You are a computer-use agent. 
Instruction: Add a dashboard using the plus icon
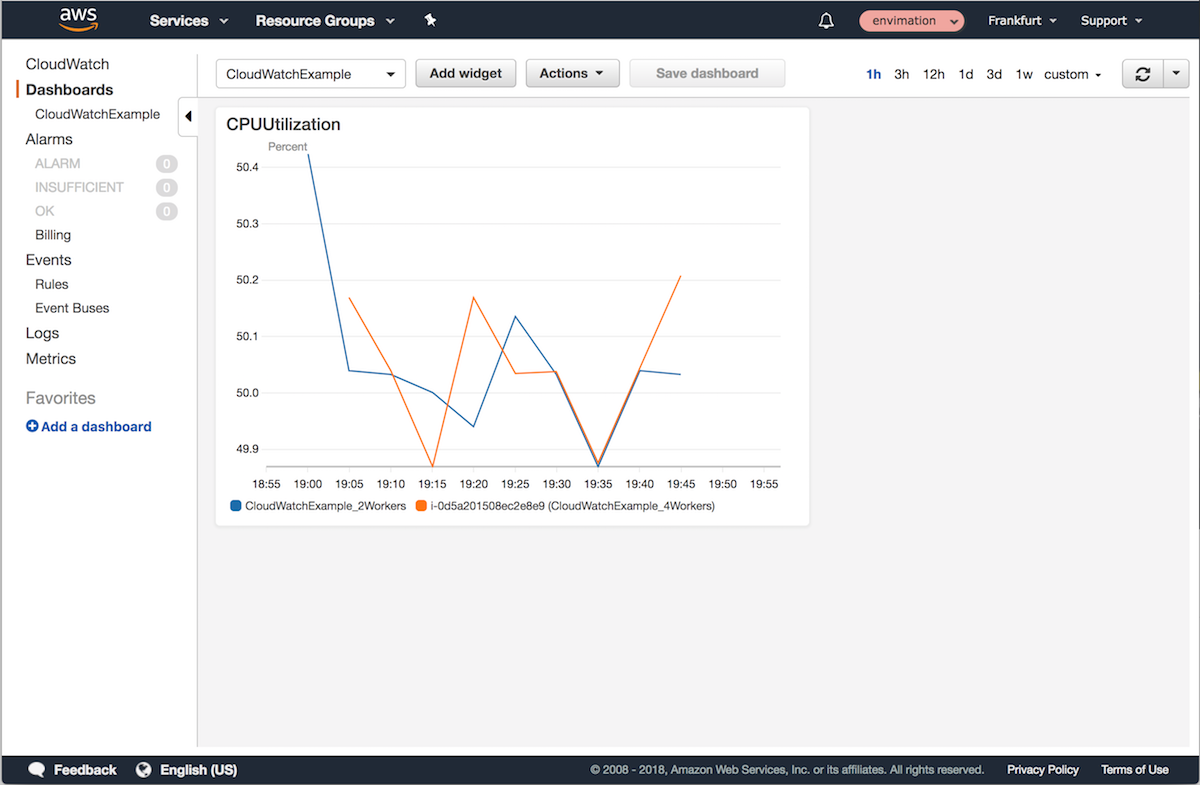(31, 426)
